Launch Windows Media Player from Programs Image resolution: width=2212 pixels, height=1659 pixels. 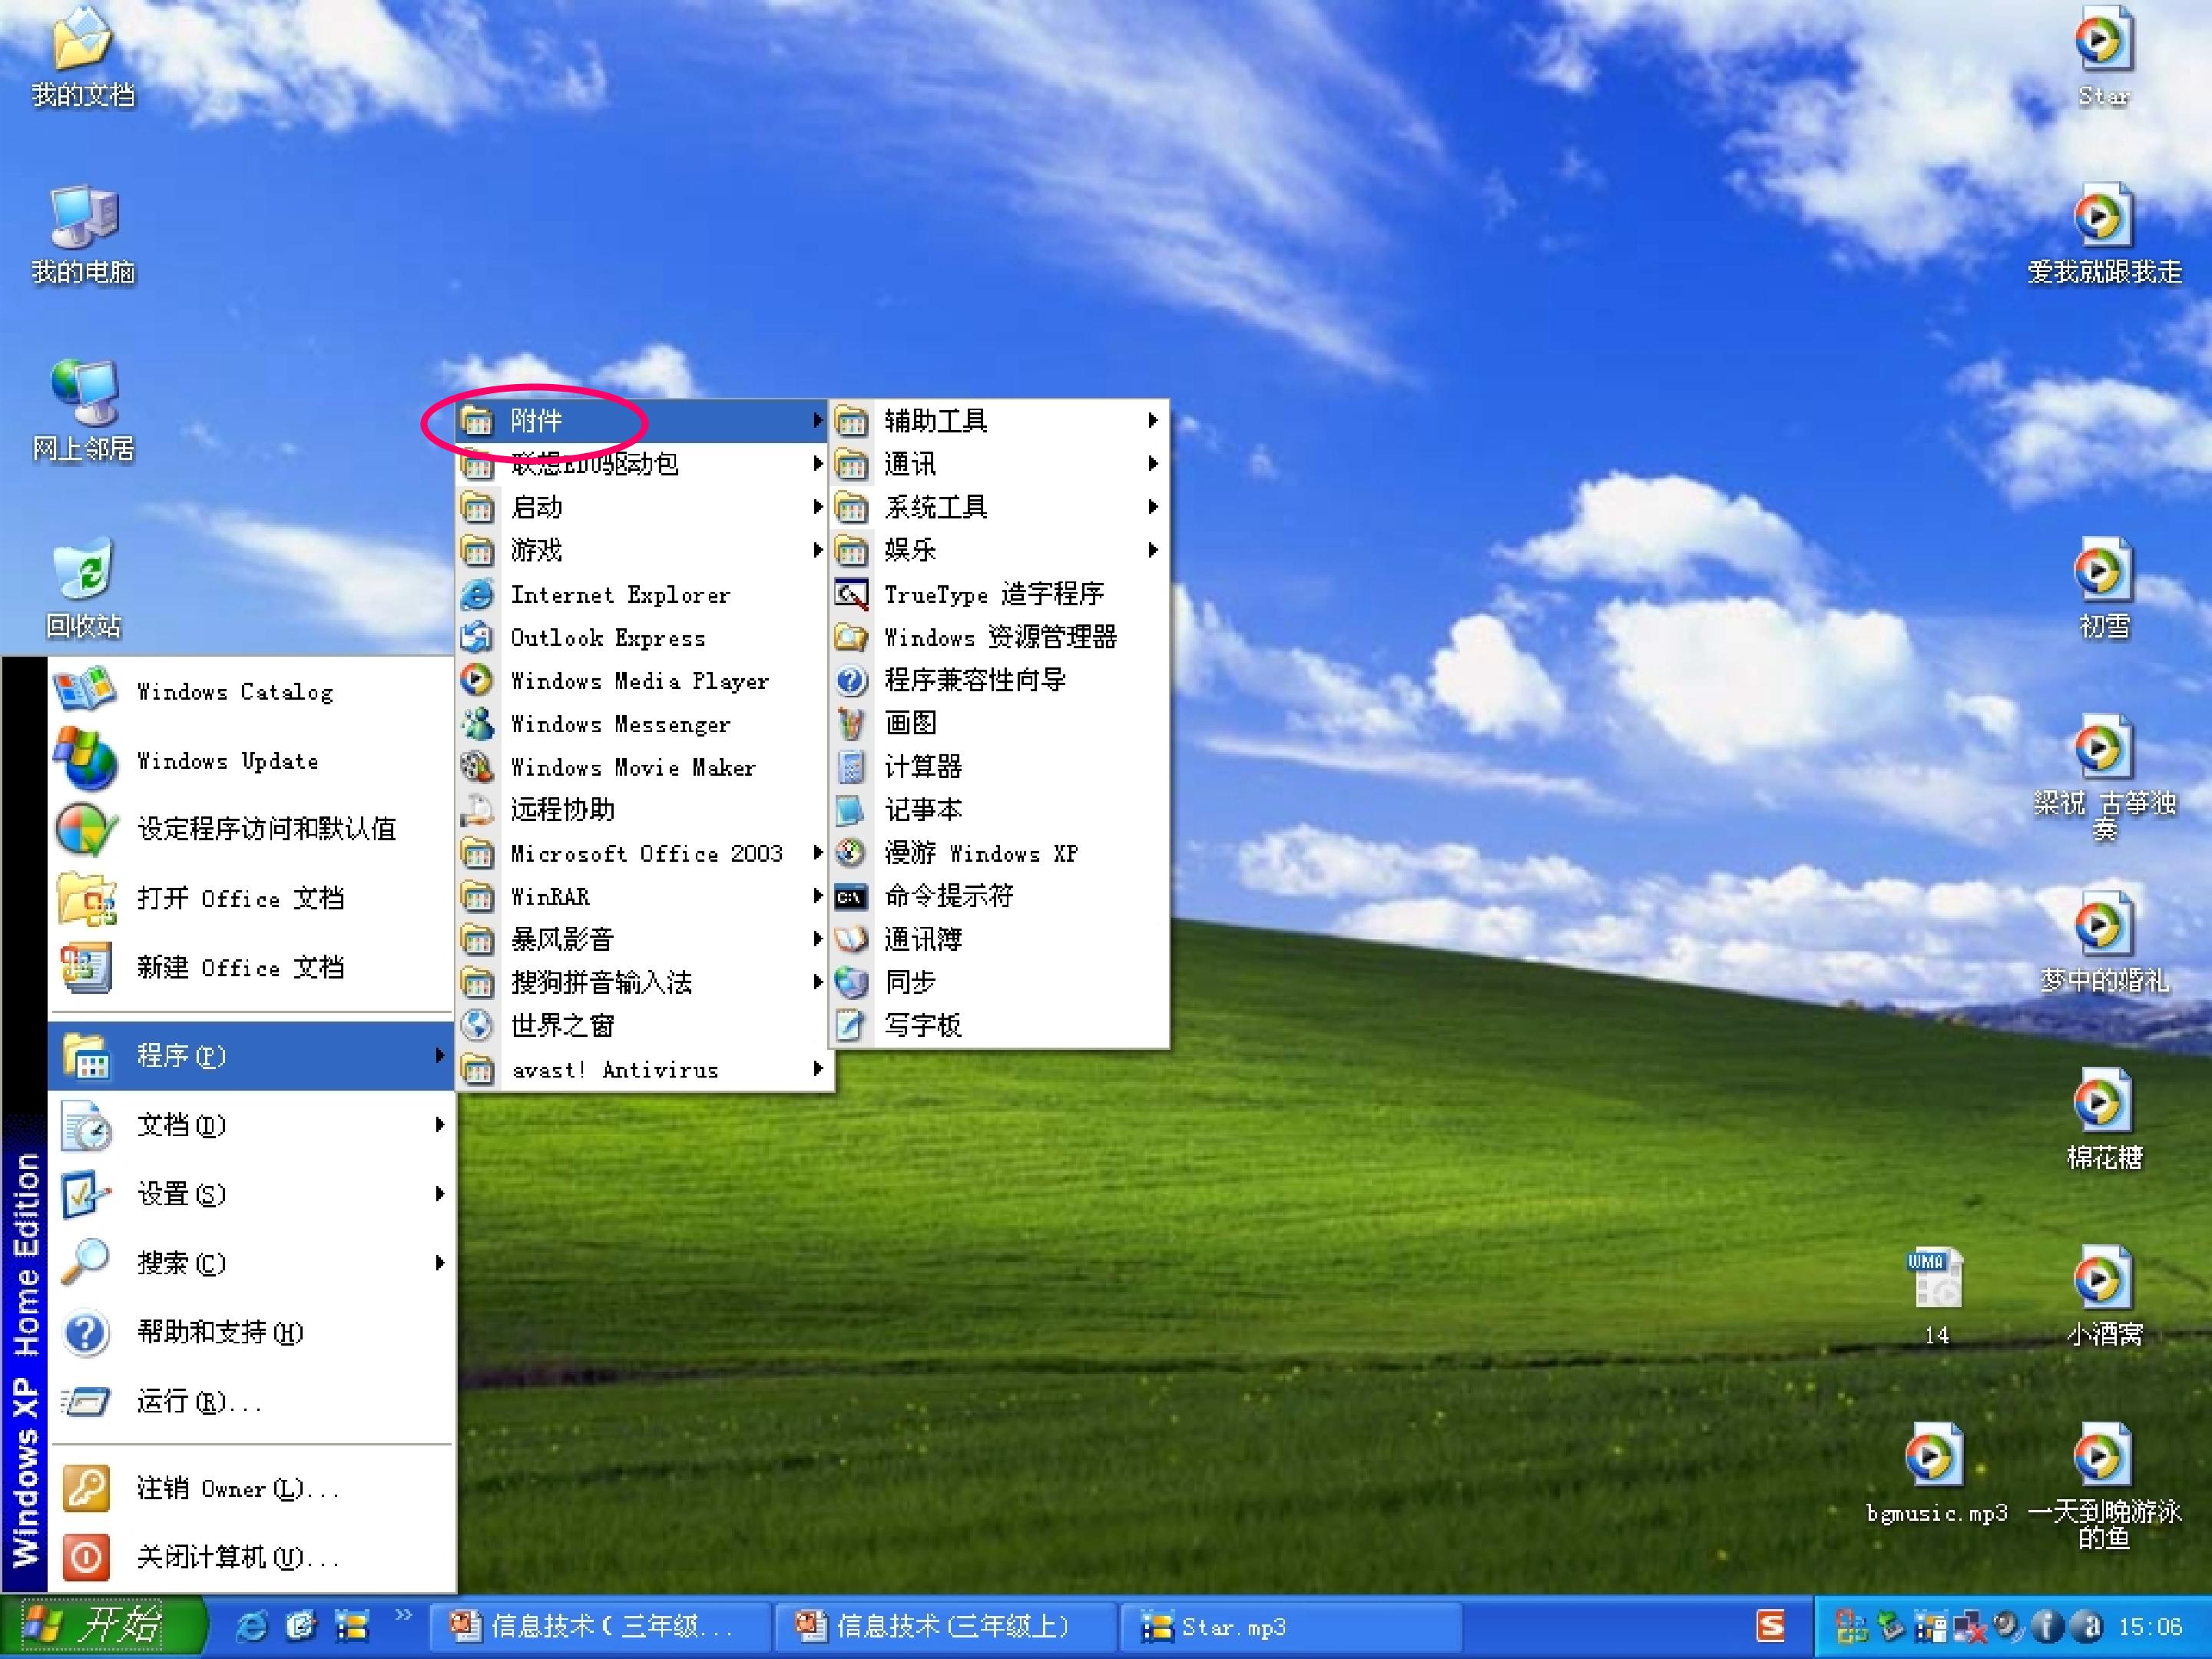click(x=638, y=681)
